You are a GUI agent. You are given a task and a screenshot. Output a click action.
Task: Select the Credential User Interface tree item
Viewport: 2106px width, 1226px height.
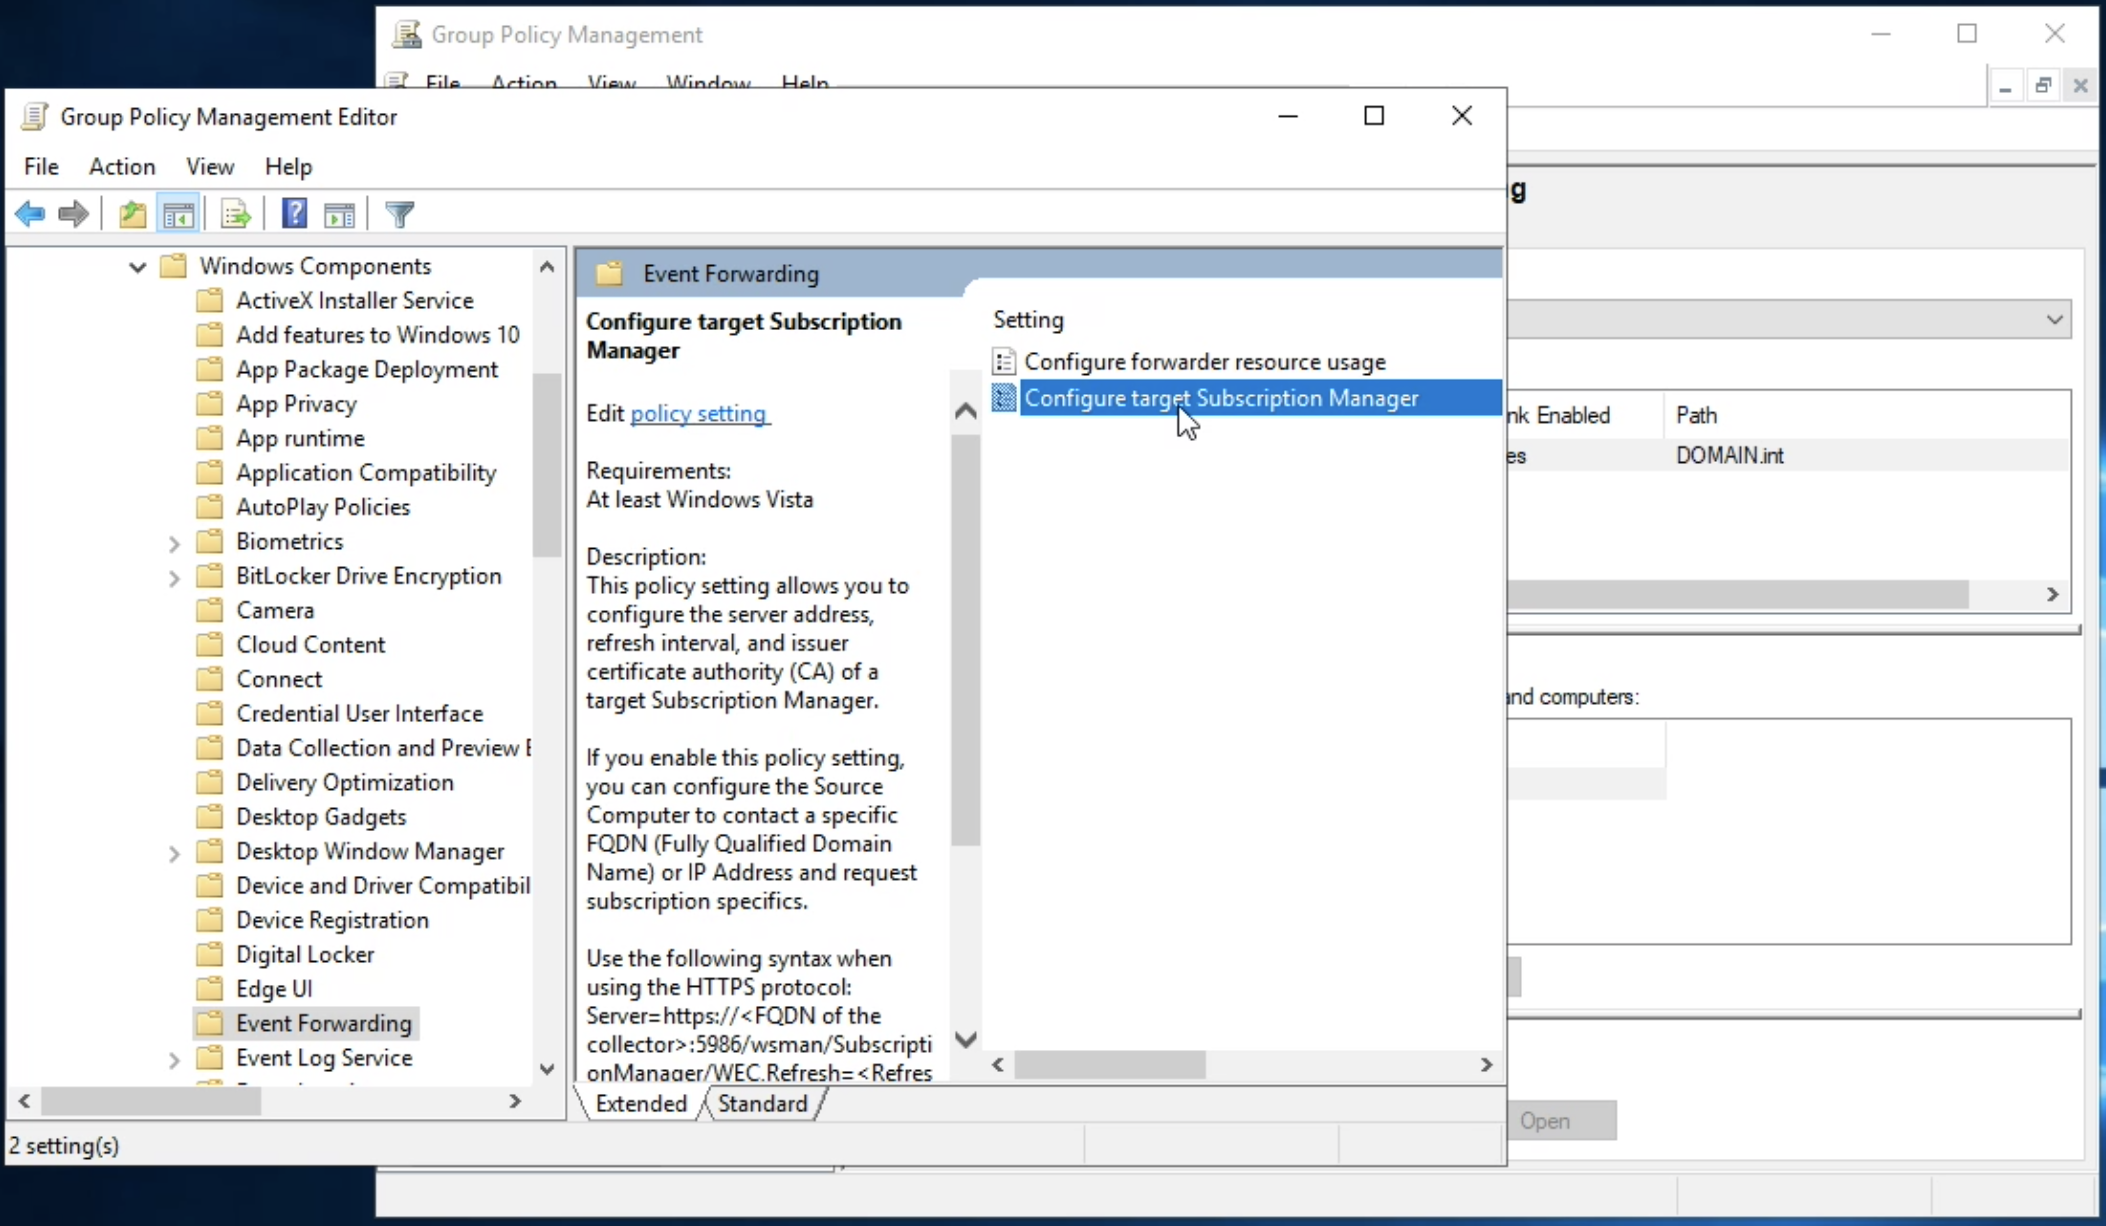[359, 713]
